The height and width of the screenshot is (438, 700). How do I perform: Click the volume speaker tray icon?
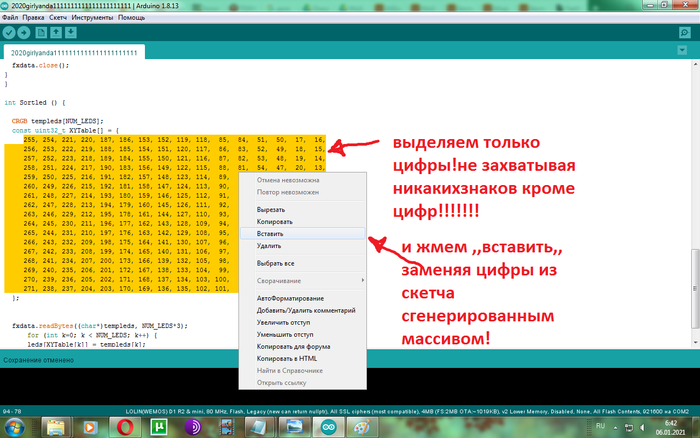tap(642, 428)
